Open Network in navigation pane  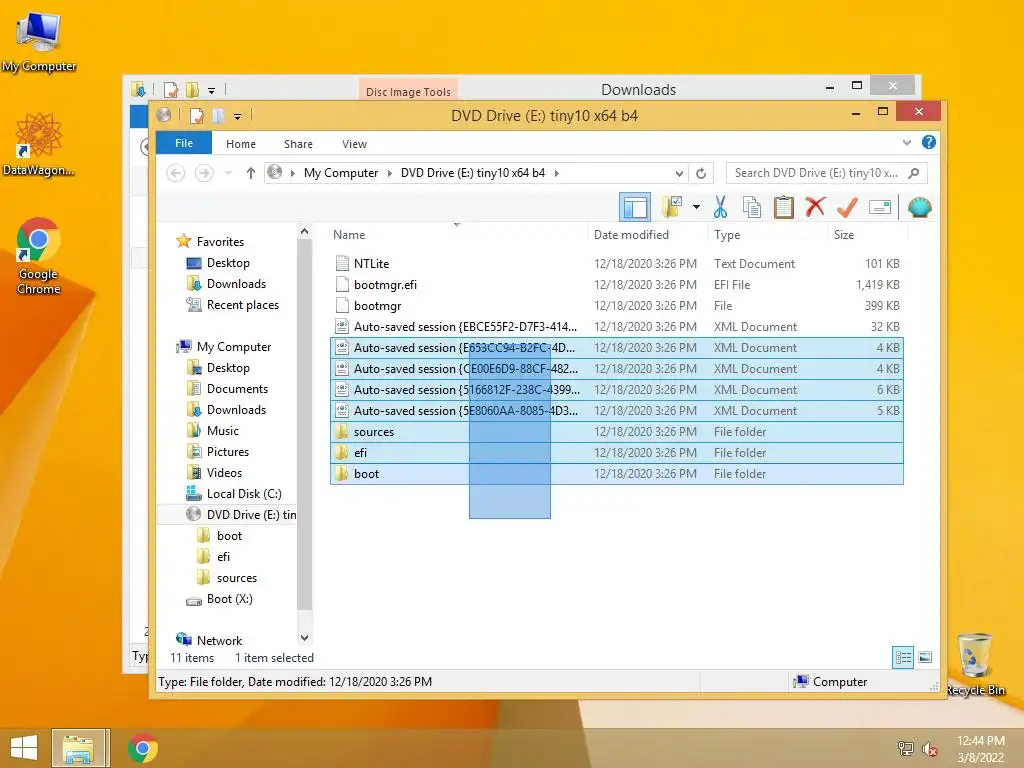[219, 641]
